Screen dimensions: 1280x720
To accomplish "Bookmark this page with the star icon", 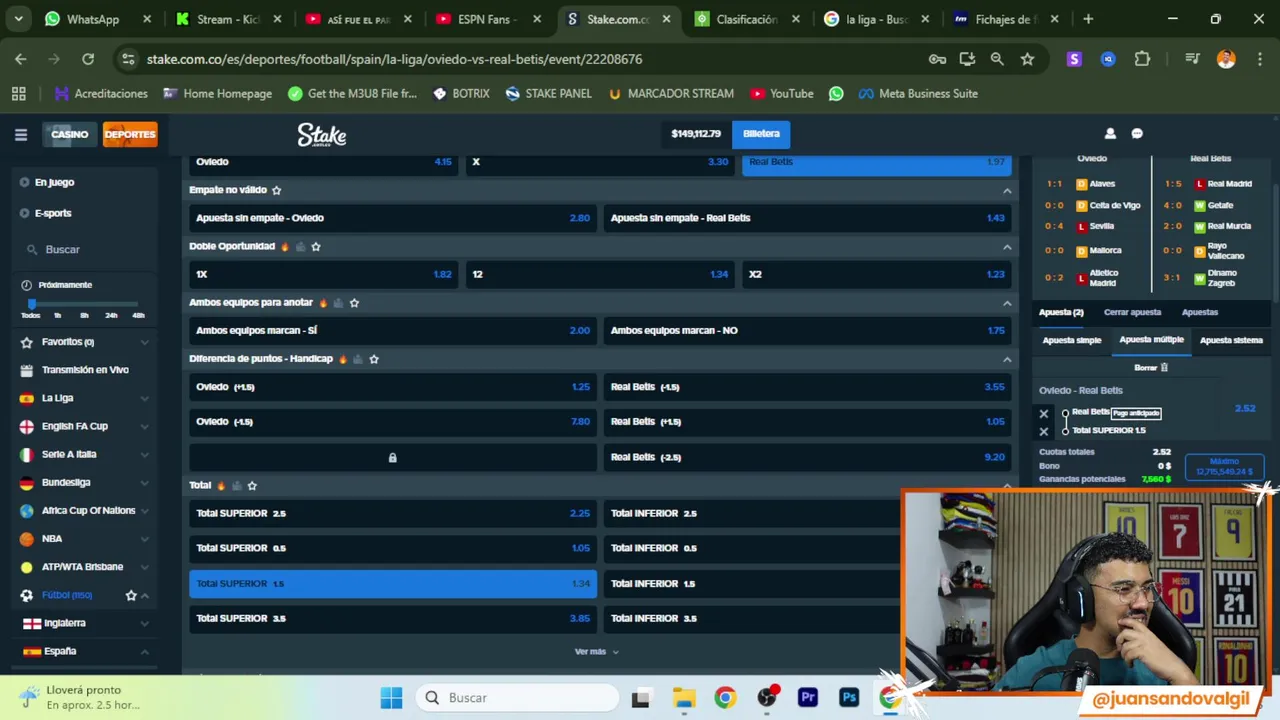I will (1027, 59).
